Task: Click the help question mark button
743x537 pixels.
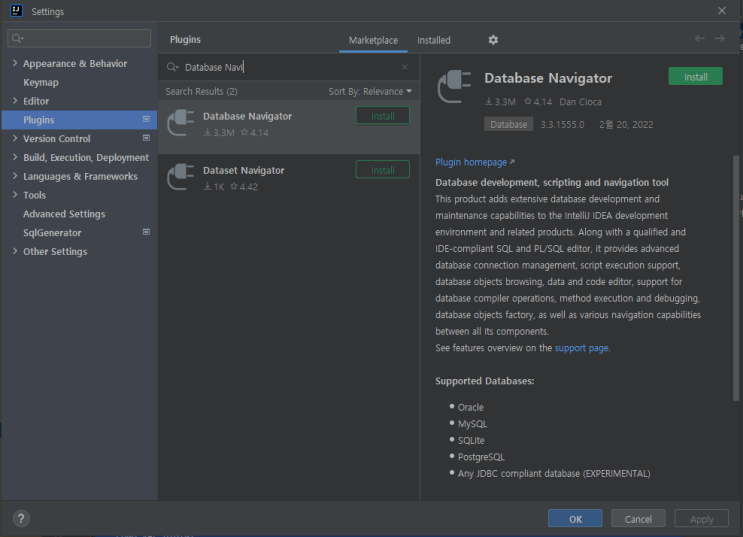Action: coord(21,519)
